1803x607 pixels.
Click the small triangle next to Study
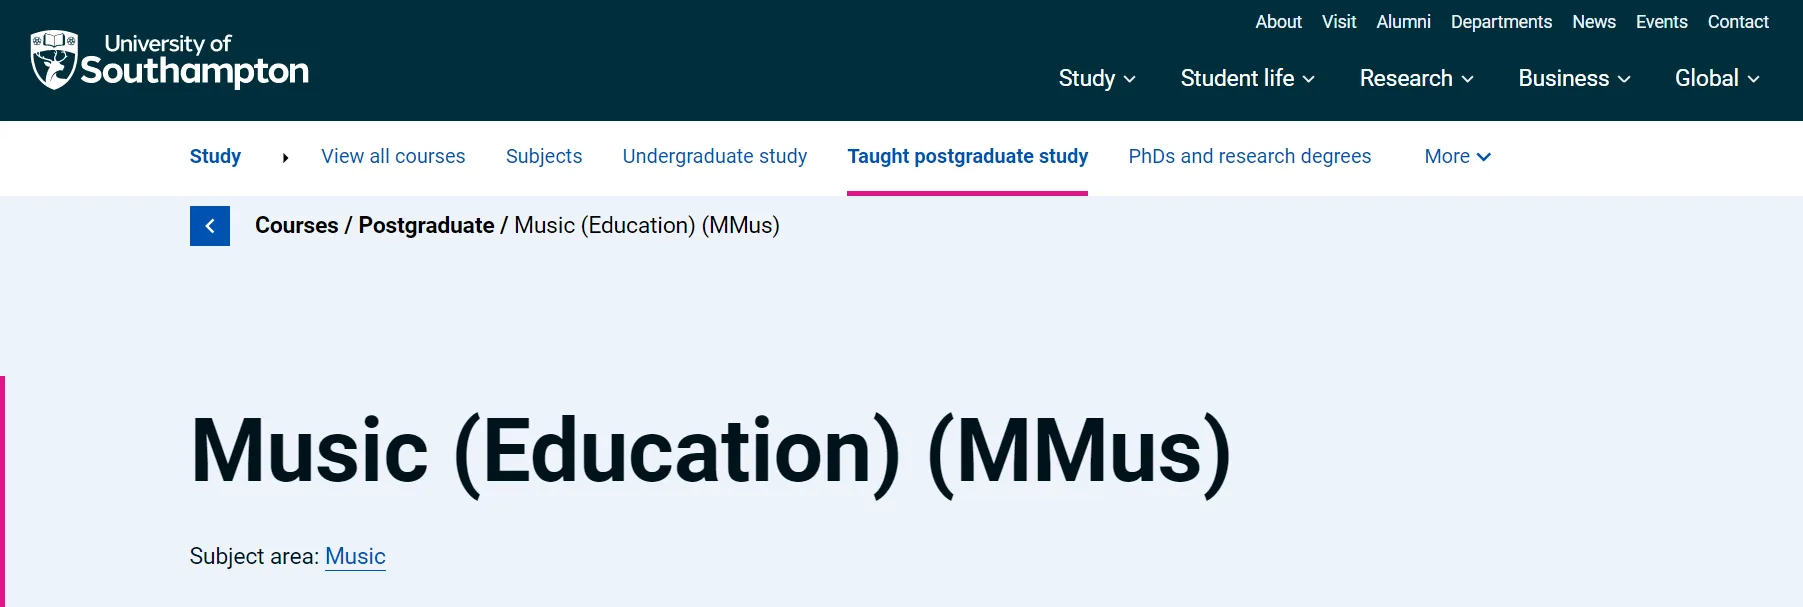[285, 157]
